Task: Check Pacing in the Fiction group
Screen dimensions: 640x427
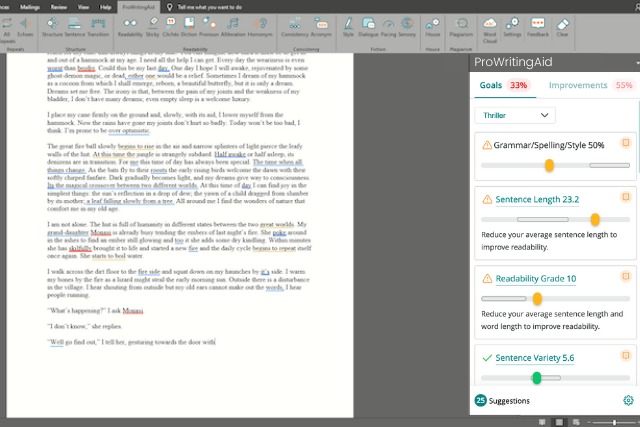Action: point(389,28)
